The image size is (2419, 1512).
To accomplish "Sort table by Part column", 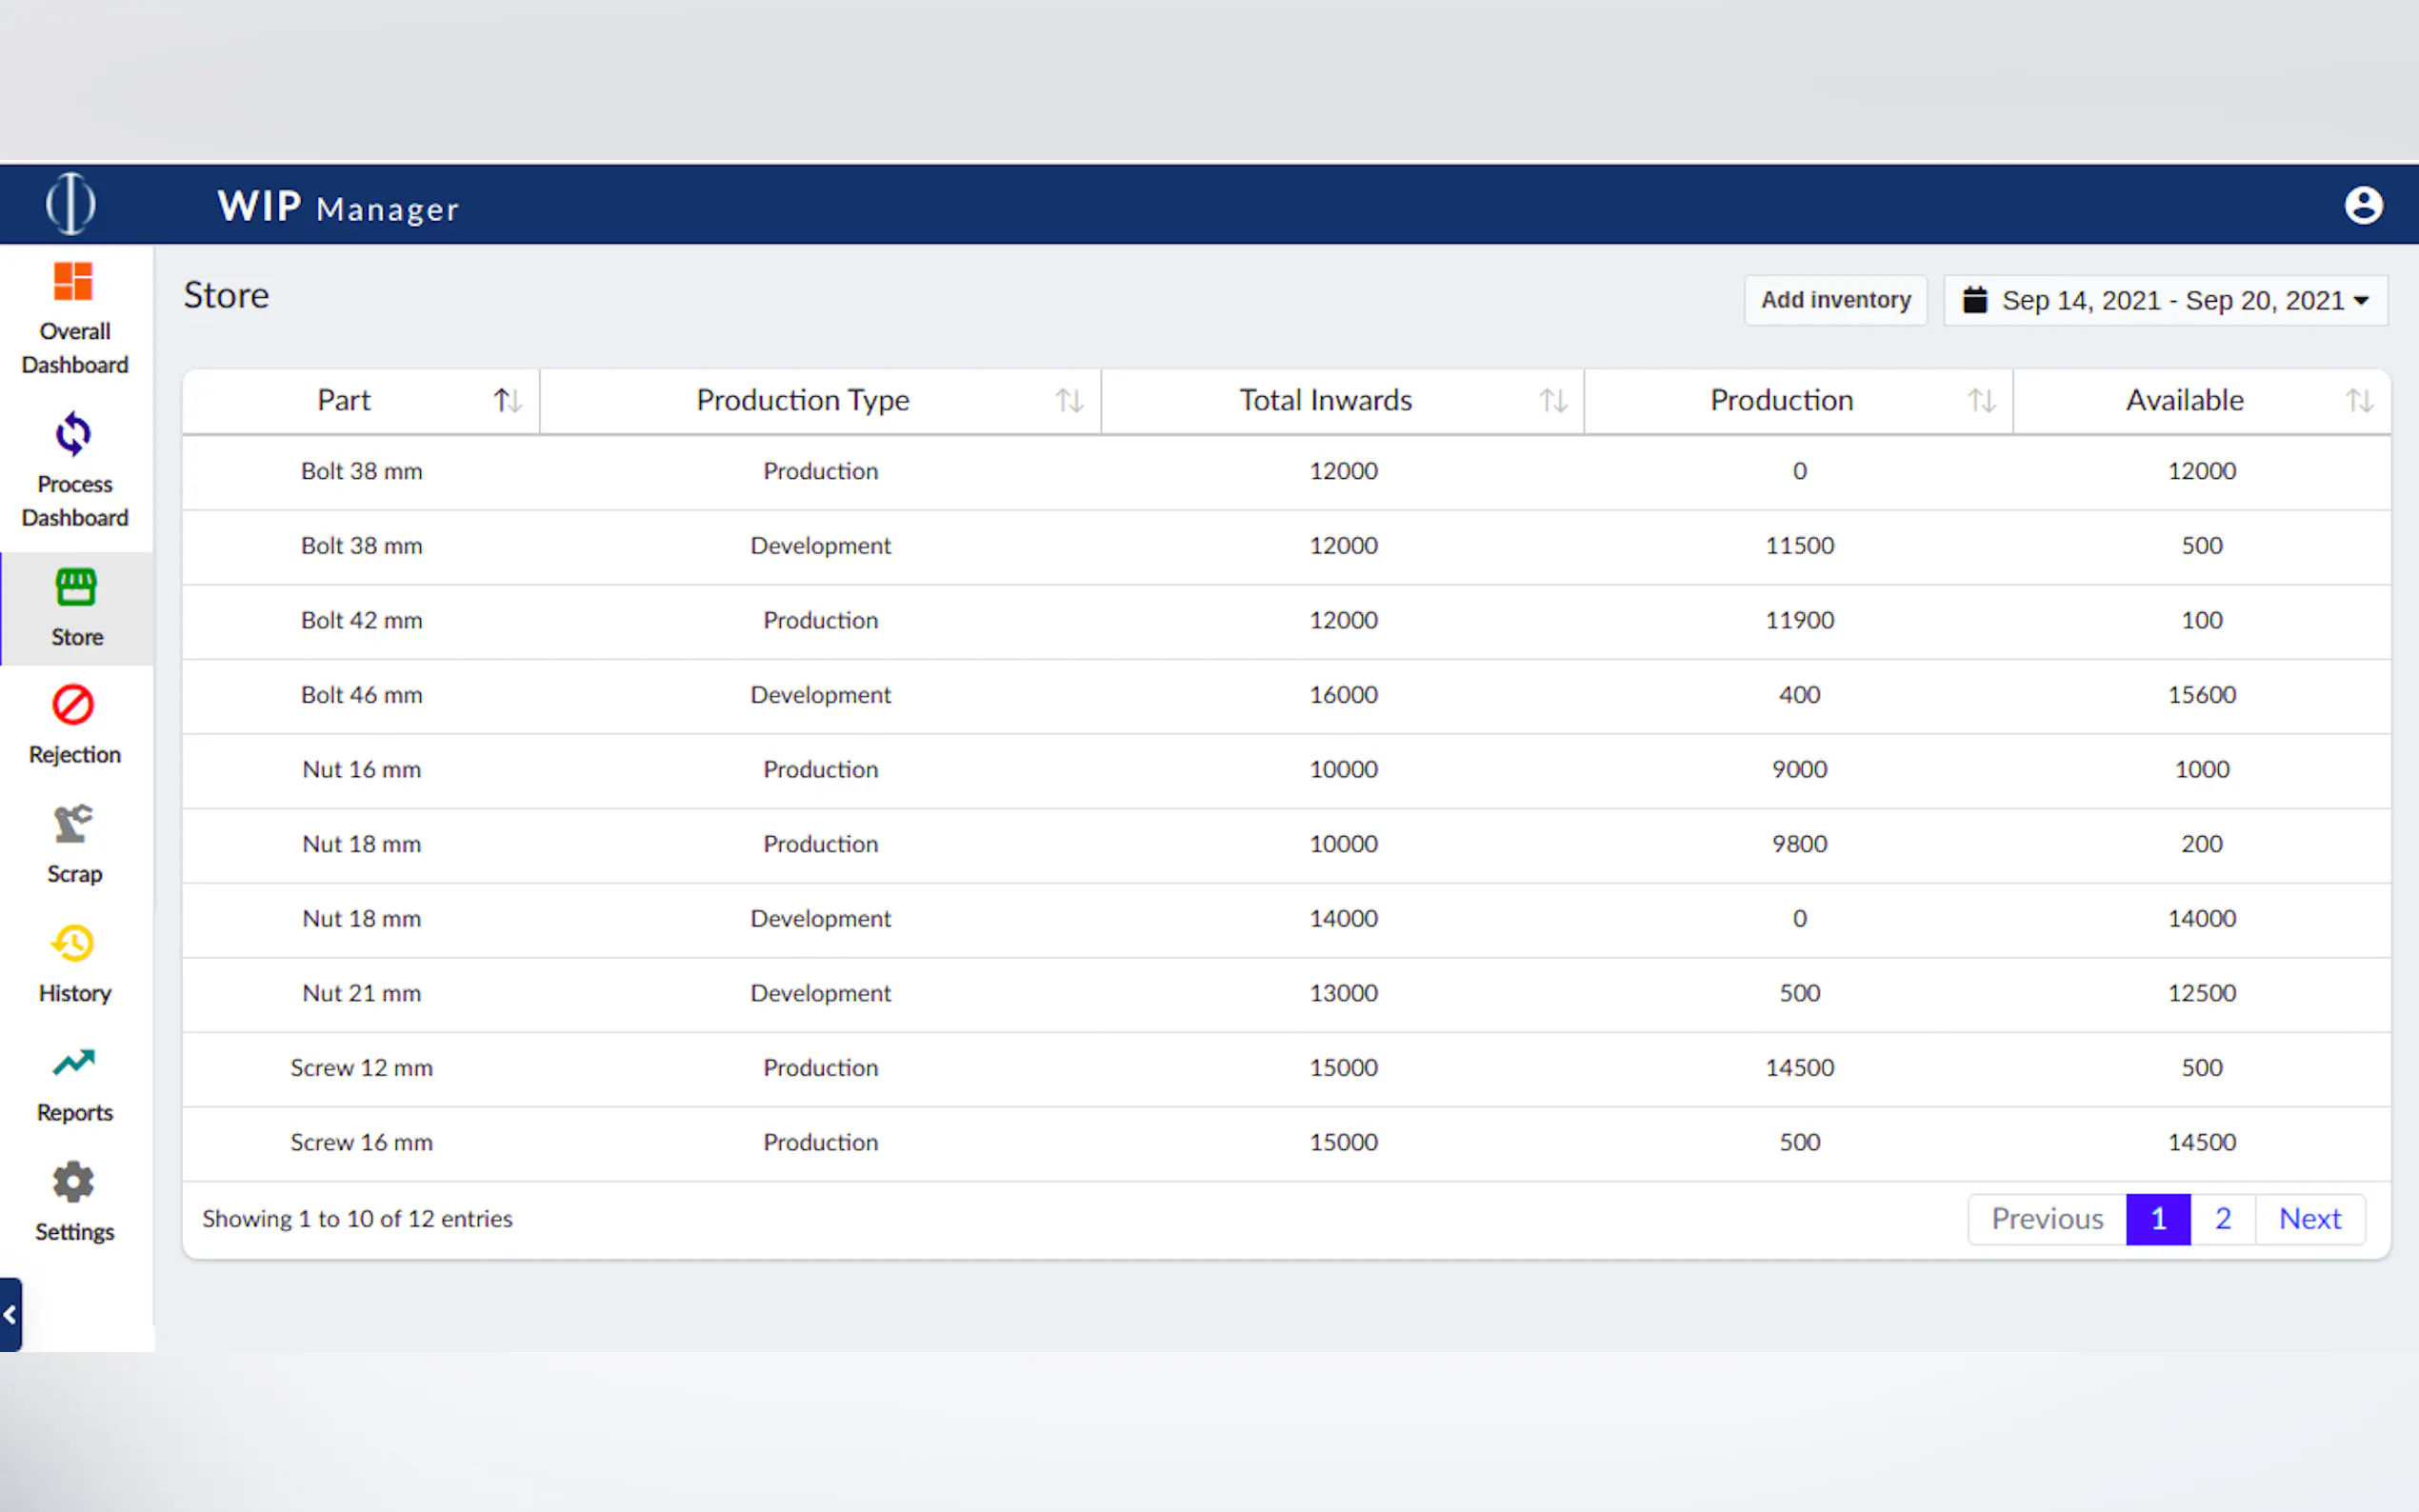I will pyautogui.click(x=508, y=401).
